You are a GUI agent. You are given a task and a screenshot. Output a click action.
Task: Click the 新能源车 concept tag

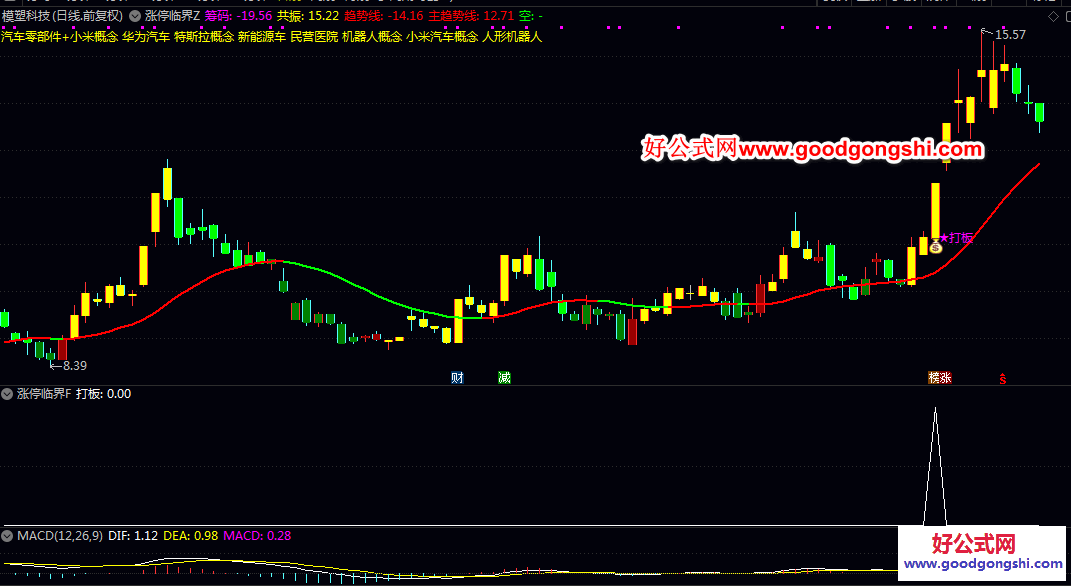coord(262,37)
